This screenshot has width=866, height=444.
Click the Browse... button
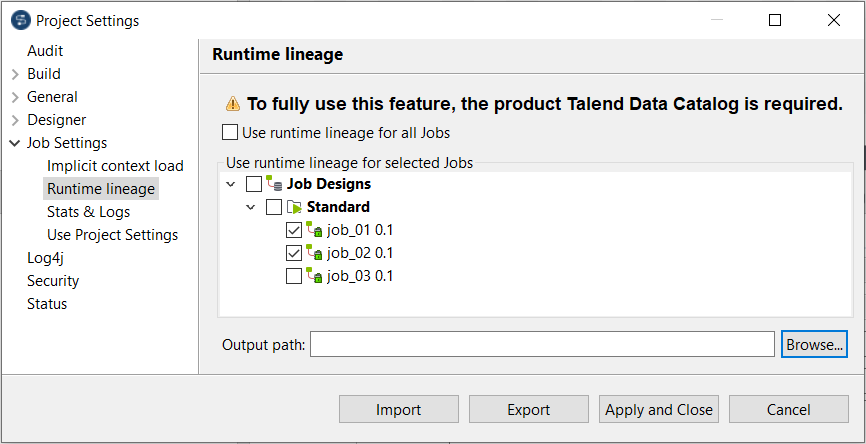pyautogui.click(x=814, y=344)
